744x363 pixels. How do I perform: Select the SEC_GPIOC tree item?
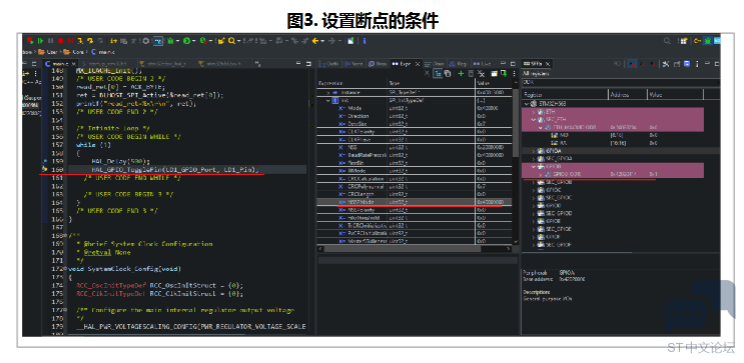click(558, 198)
